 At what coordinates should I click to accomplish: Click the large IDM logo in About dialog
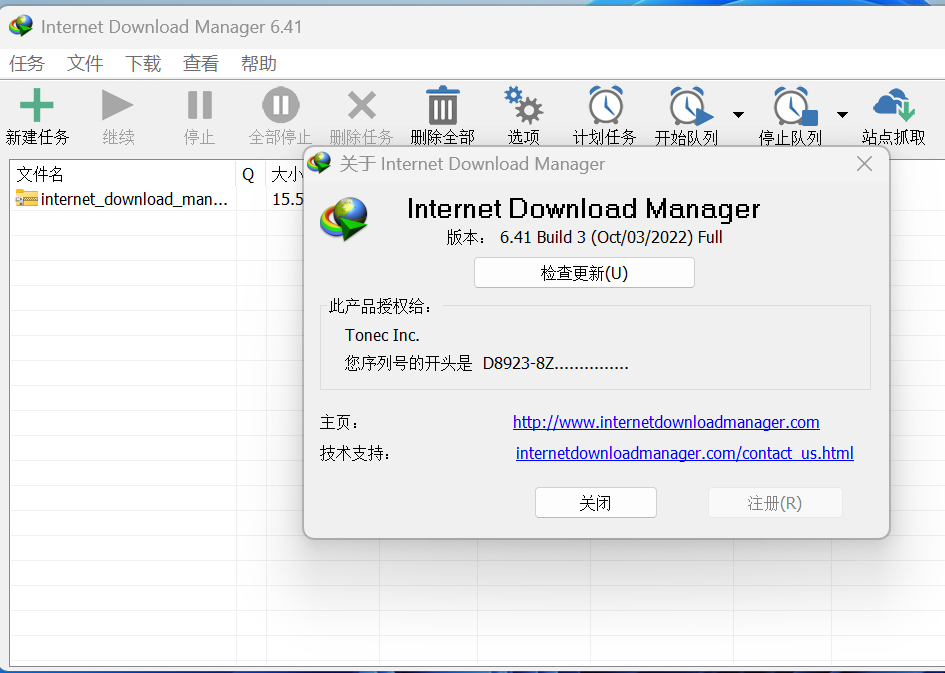tap(344, 219)
